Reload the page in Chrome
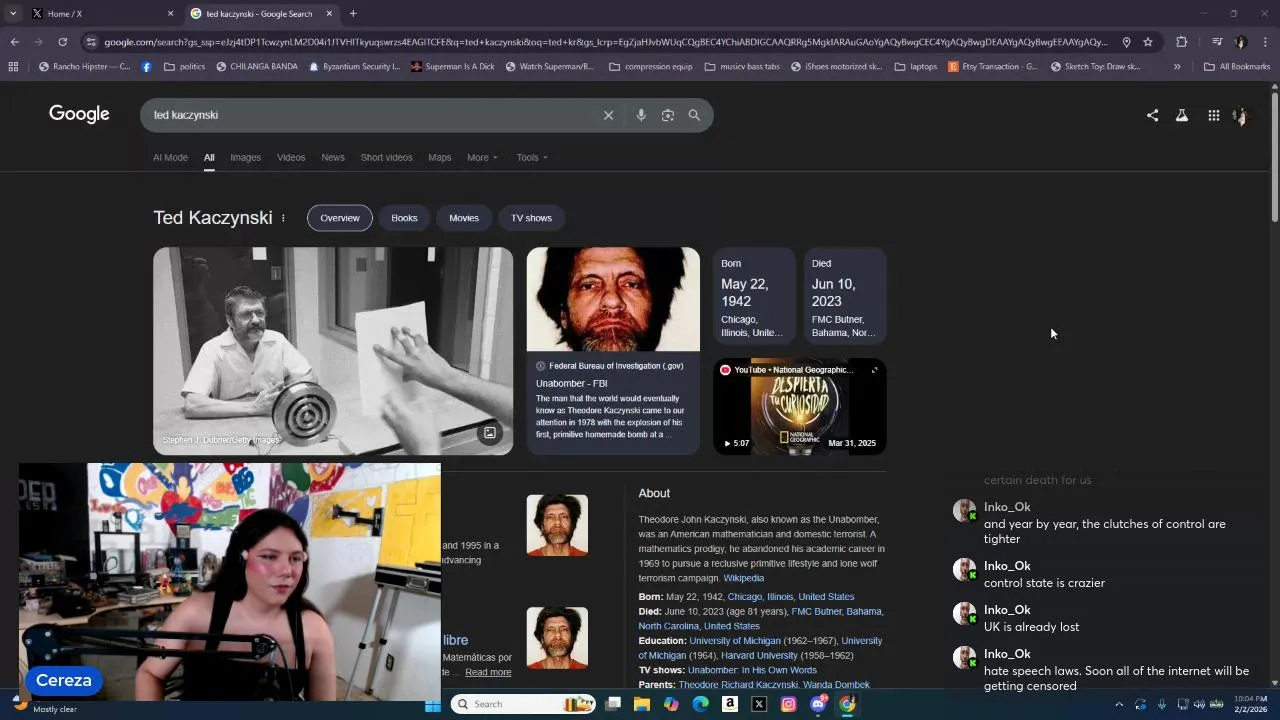 pos(62,42)
